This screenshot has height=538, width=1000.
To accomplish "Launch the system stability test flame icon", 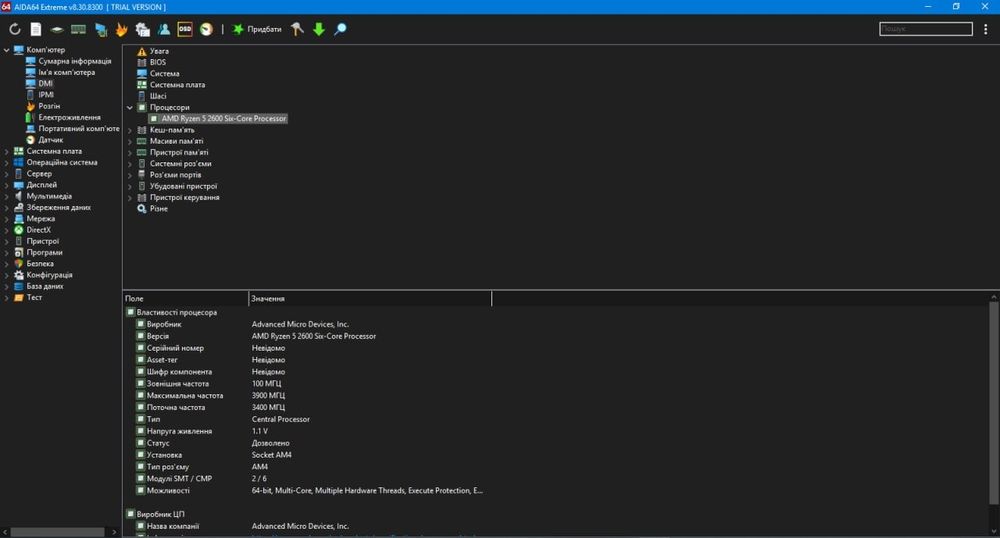I will (x=121, y=29).
